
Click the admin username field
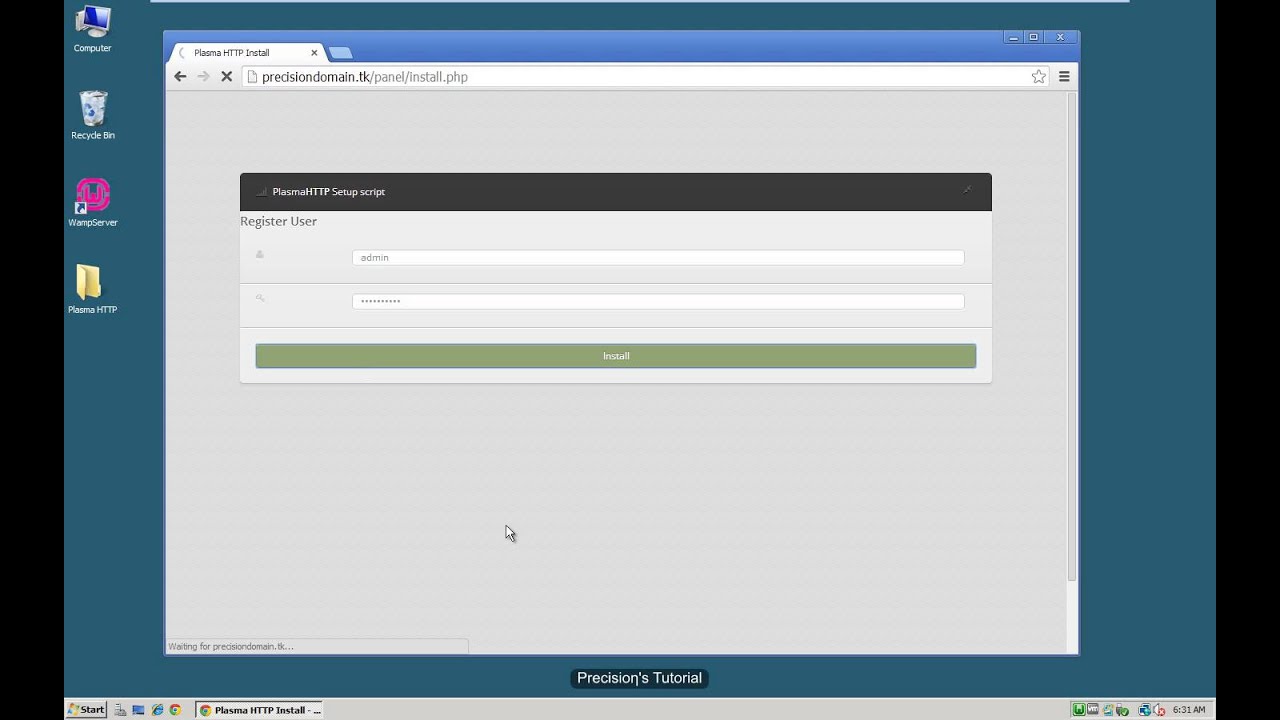tap(658, 257)
